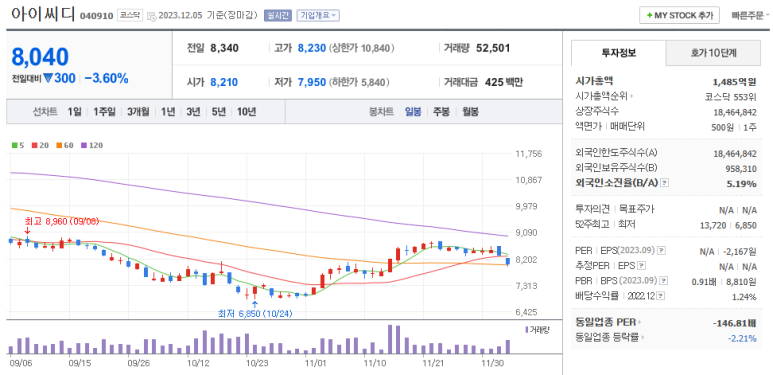Viewport: 773px width, 375px height.
Task: Select the 1년 line chart range
Action: 168,111
